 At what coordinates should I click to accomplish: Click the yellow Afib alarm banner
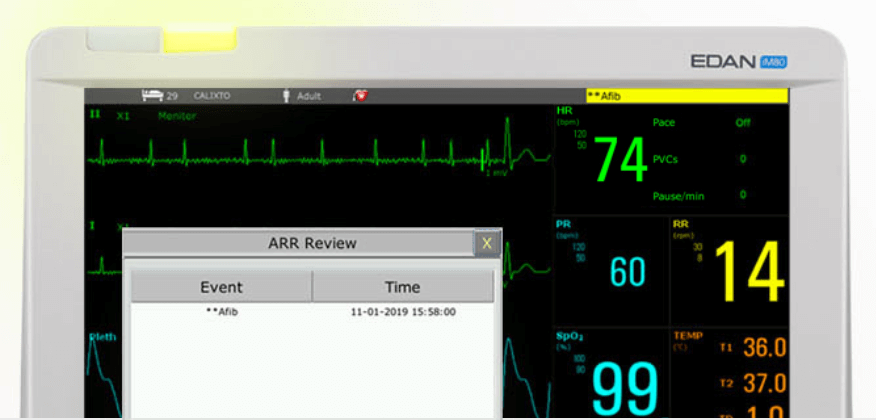(x=686, y=95)
